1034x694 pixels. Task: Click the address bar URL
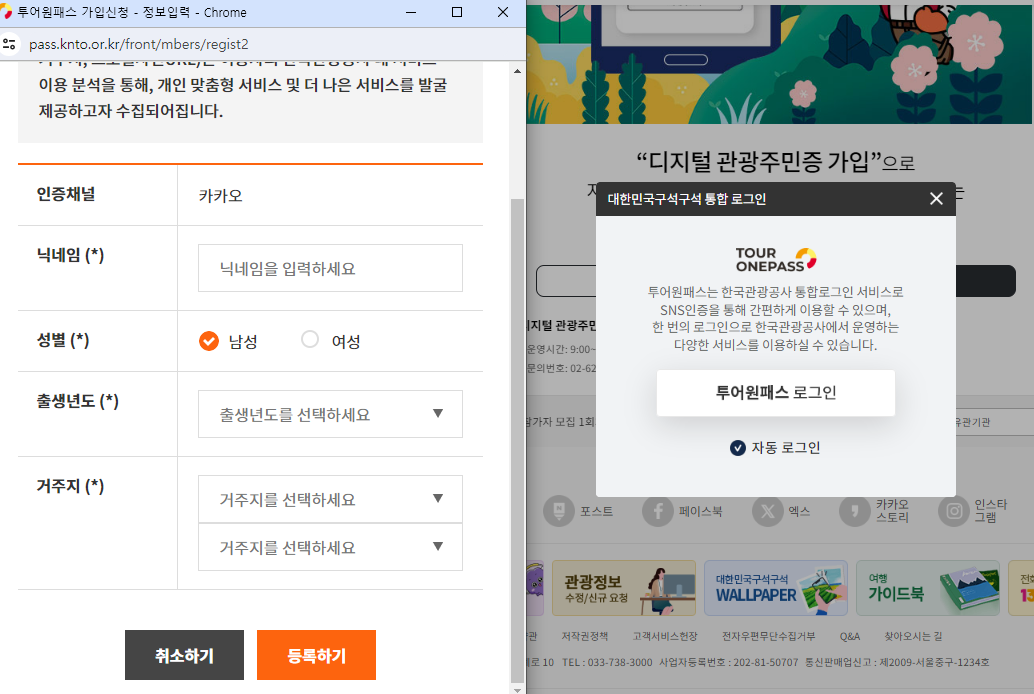pos(139,44)
